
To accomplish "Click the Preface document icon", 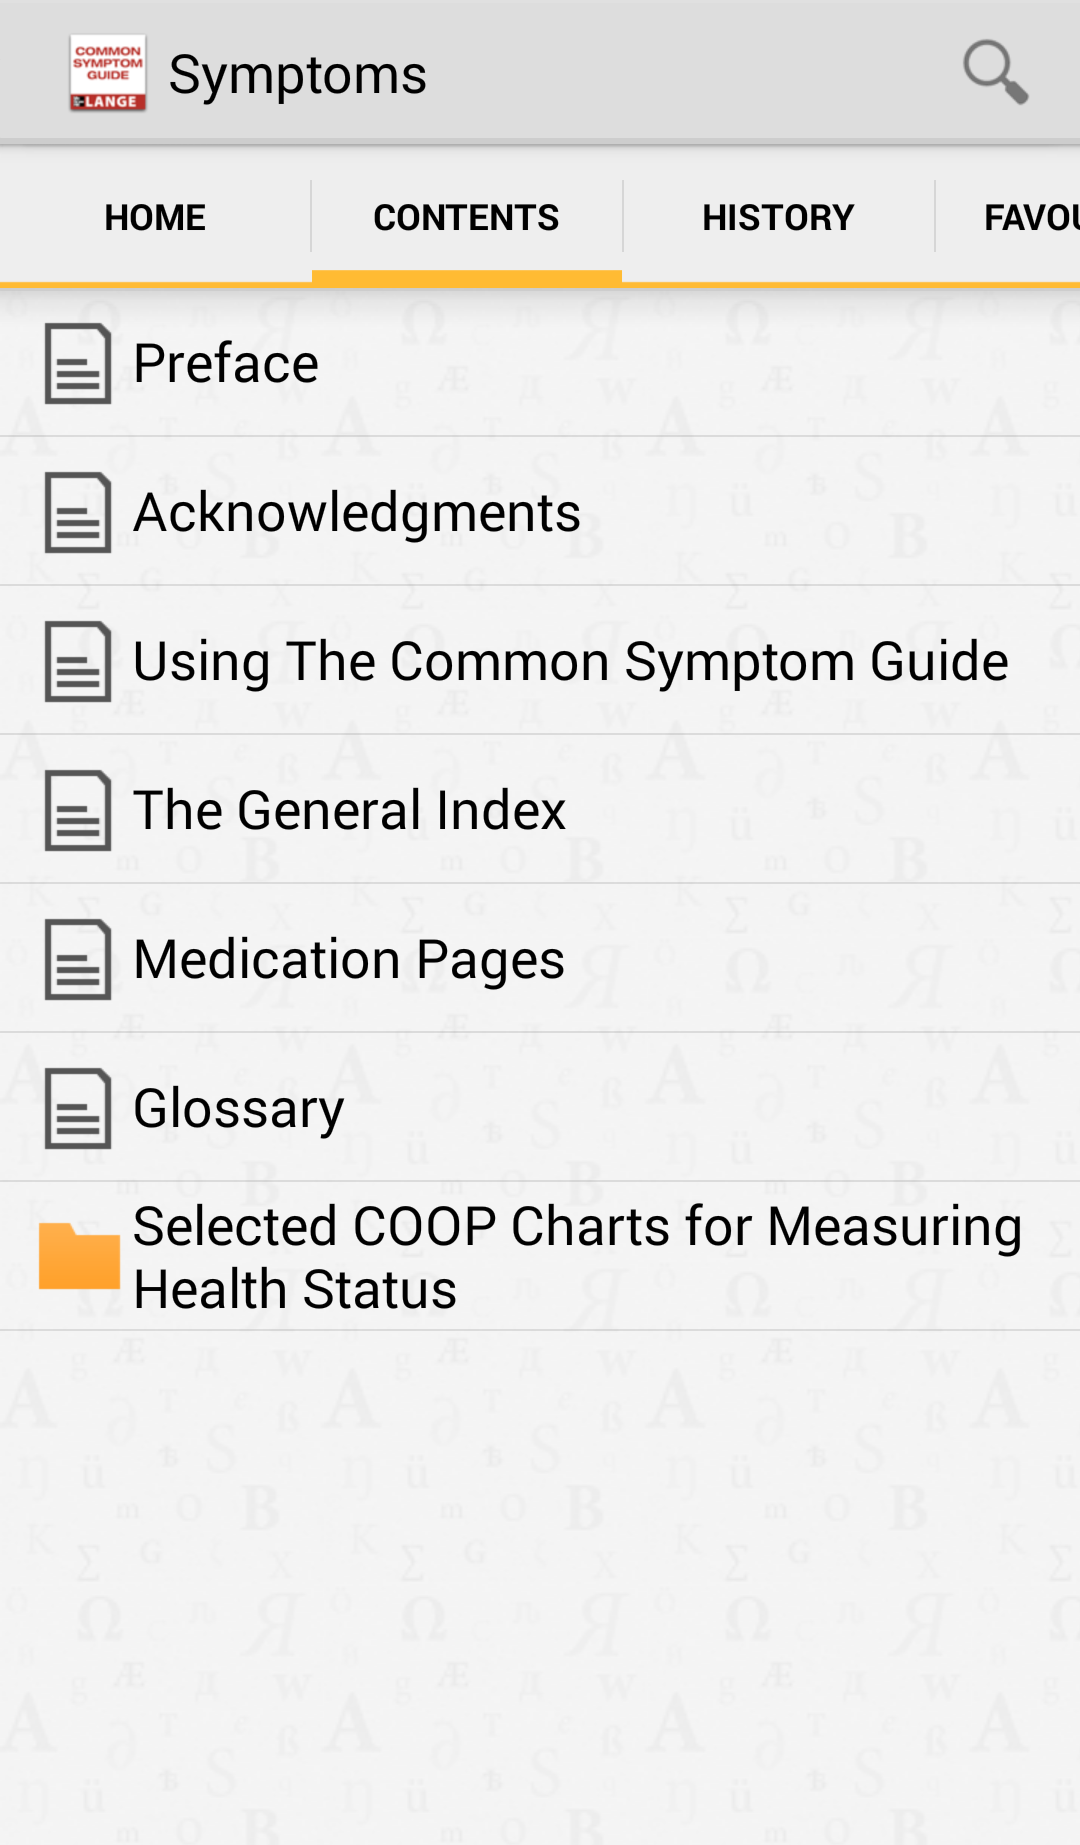I will point(78,363).
